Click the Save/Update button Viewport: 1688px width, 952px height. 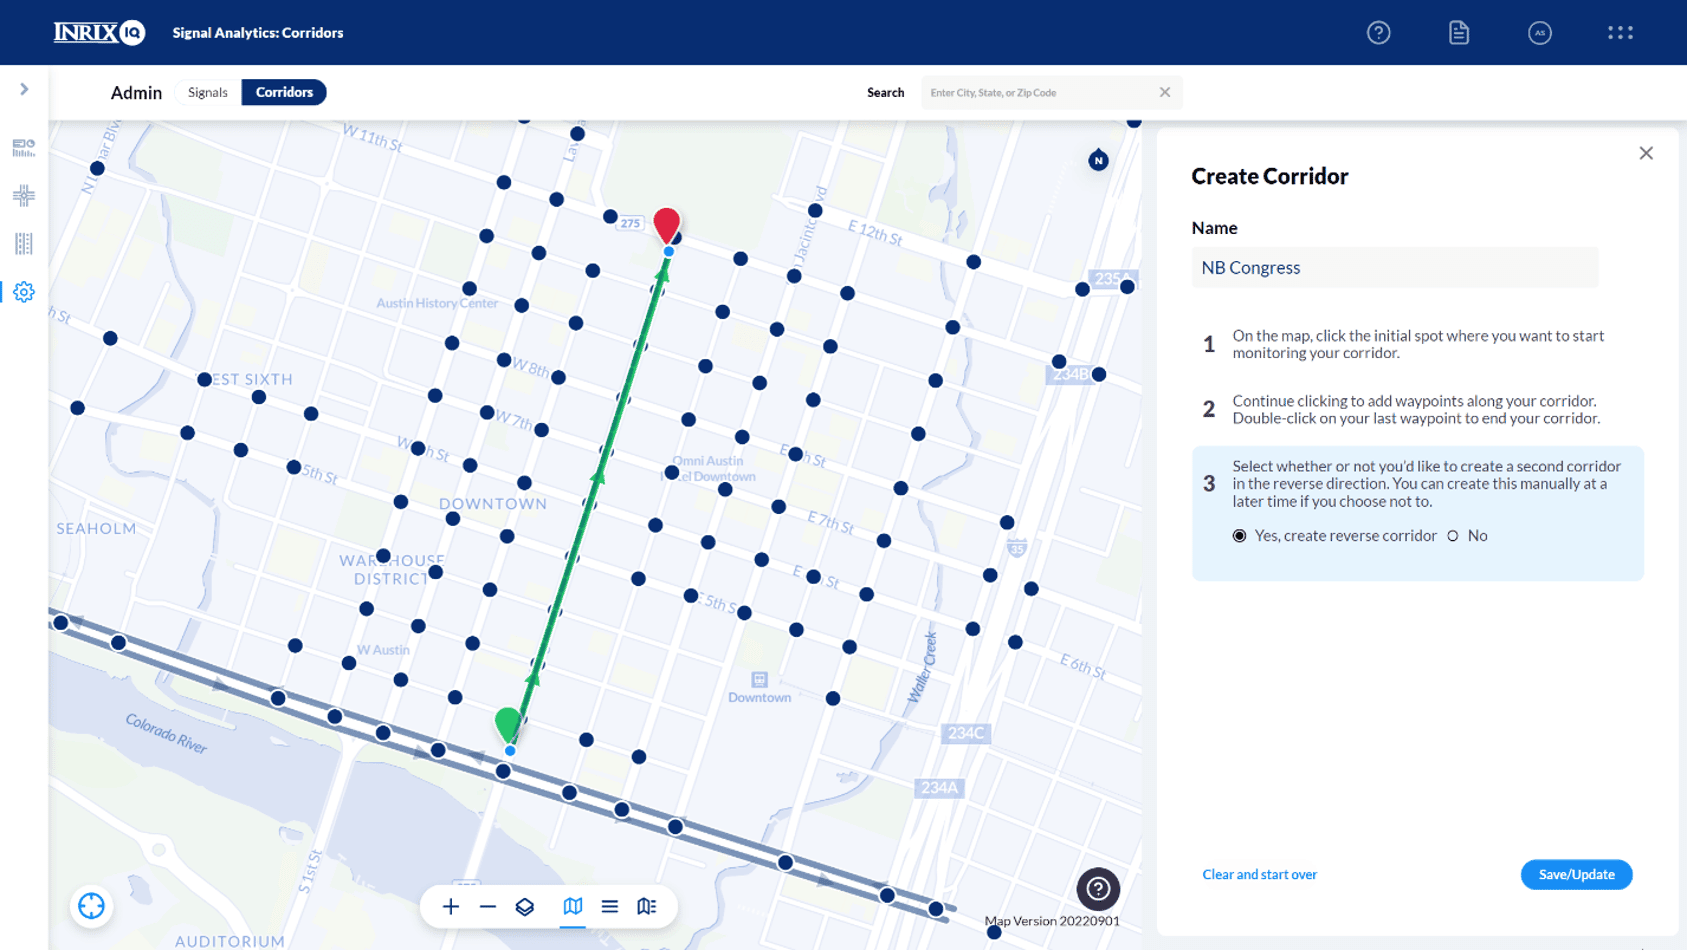[x=1576, y=875]
